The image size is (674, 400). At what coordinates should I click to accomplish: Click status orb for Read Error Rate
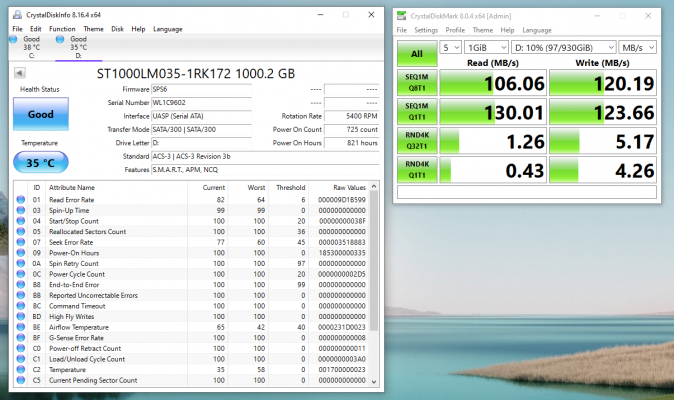[20, 199]
